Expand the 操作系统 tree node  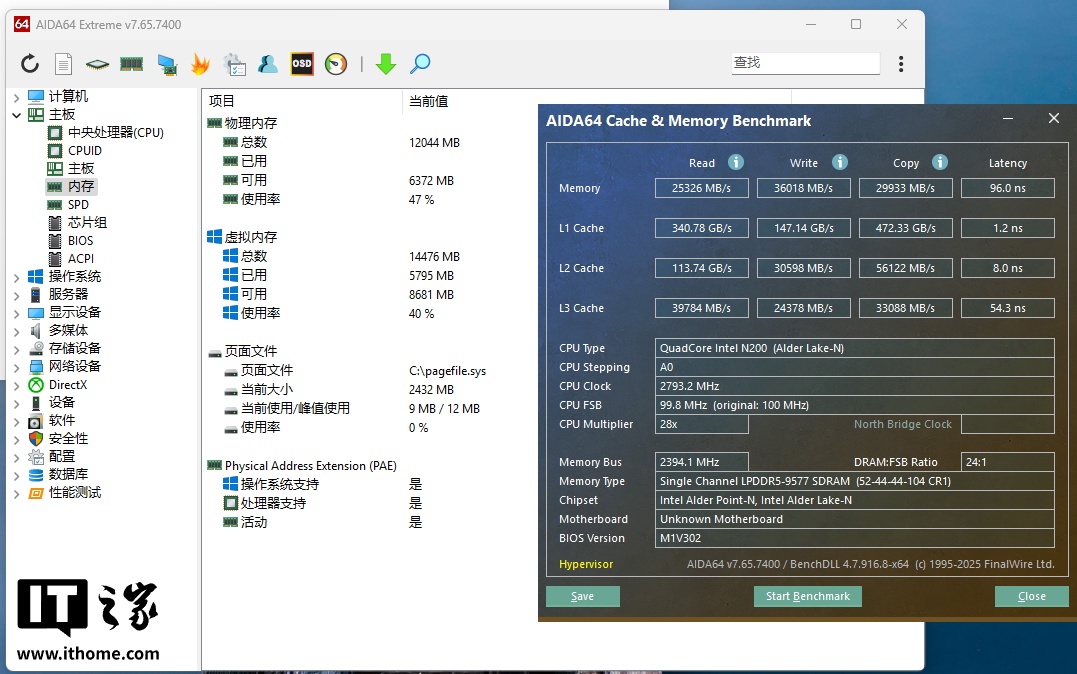point(16,277)
